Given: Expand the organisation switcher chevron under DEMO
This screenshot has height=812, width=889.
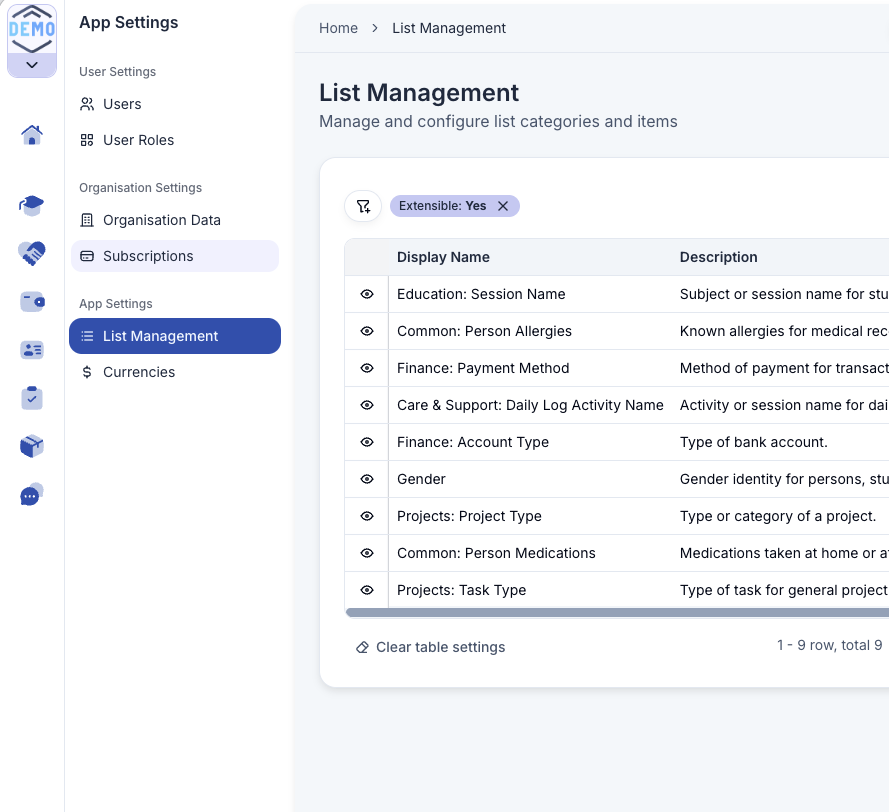Looking at the screenshot, I should click(x=32, y=65).
